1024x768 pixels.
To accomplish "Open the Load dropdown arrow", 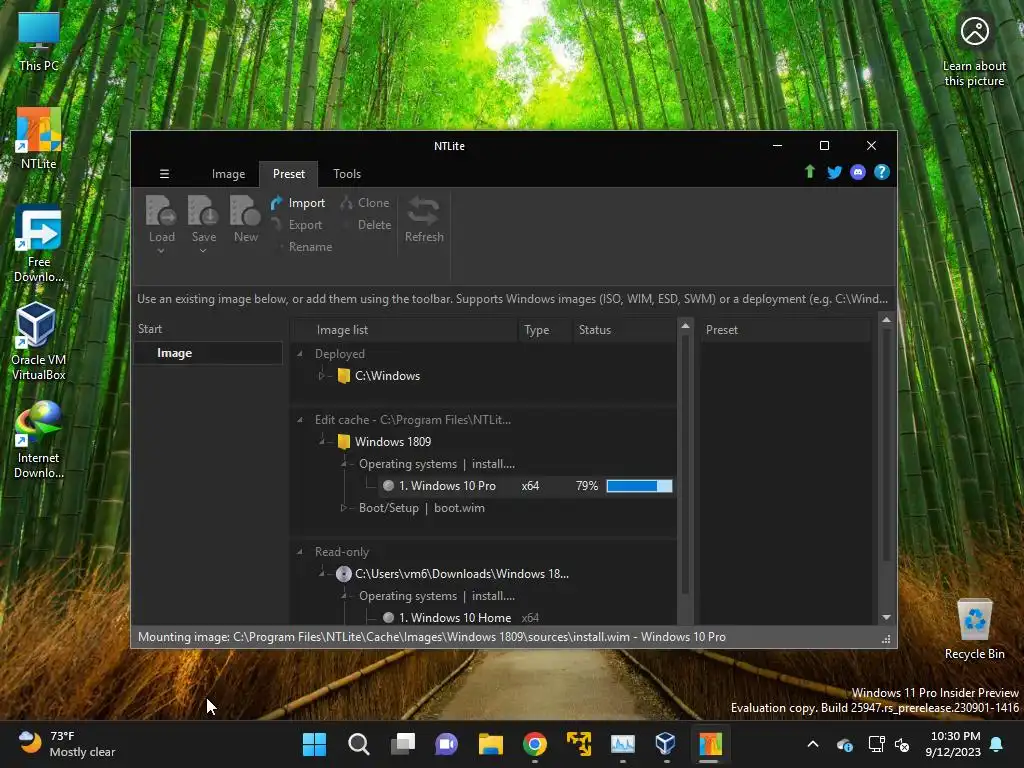I will tap(161, 251).
